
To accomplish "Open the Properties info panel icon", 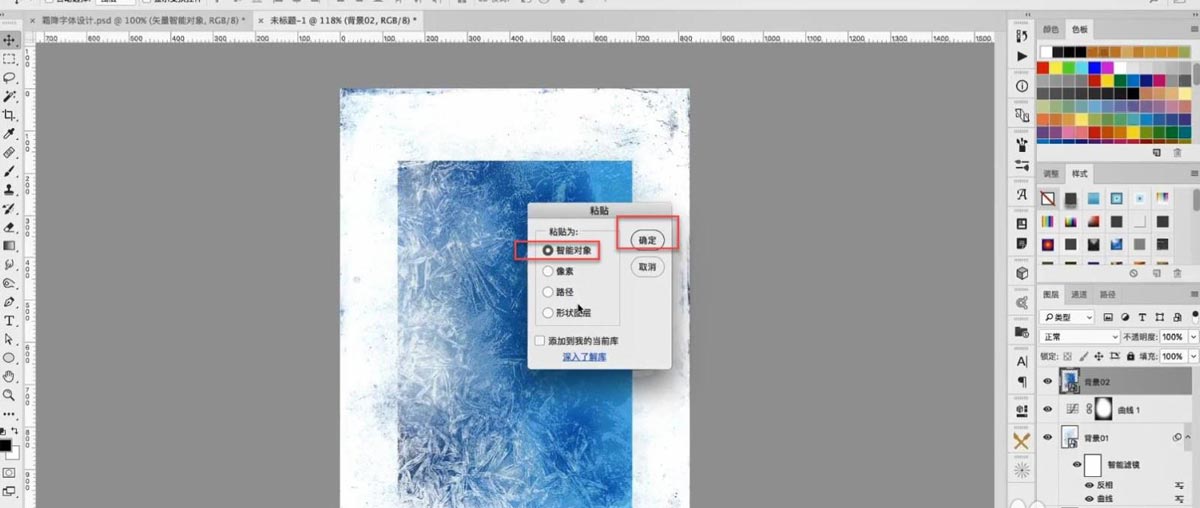I will (1022, 87).
